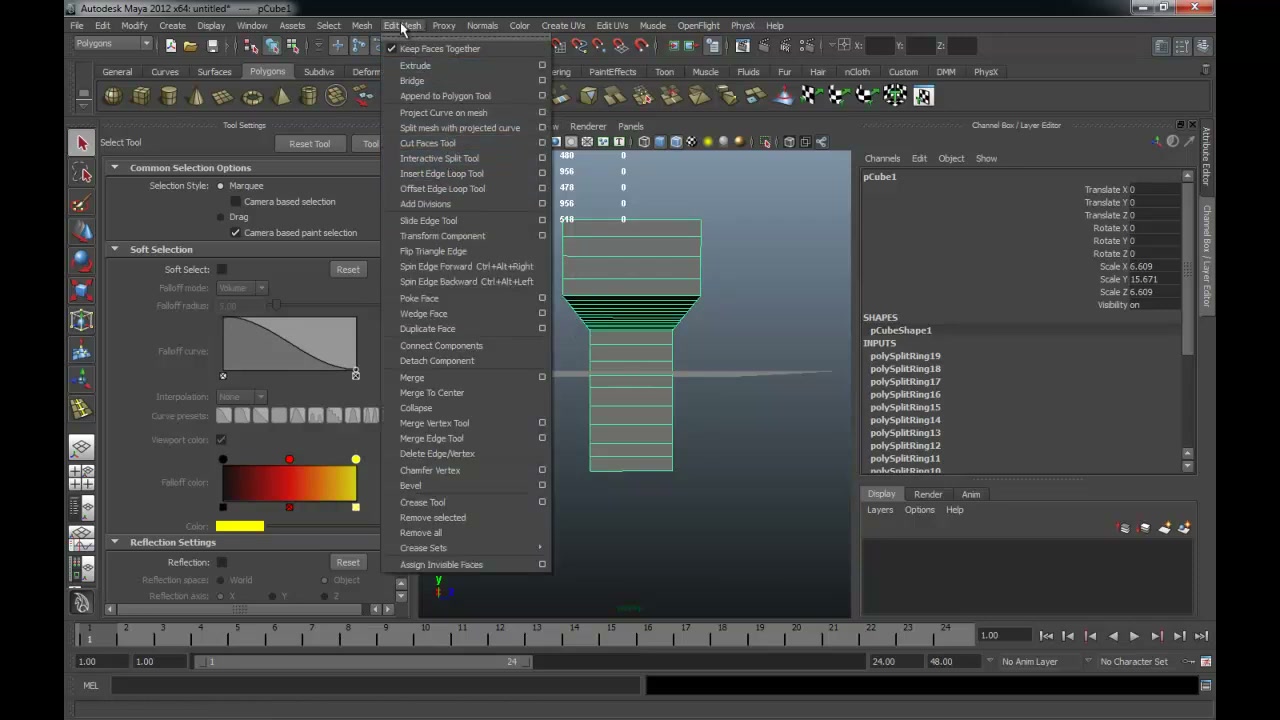Collapse Common Selection Options section
The width and height of the screenshot is (1280, 720).
click(x=114, y=168)
